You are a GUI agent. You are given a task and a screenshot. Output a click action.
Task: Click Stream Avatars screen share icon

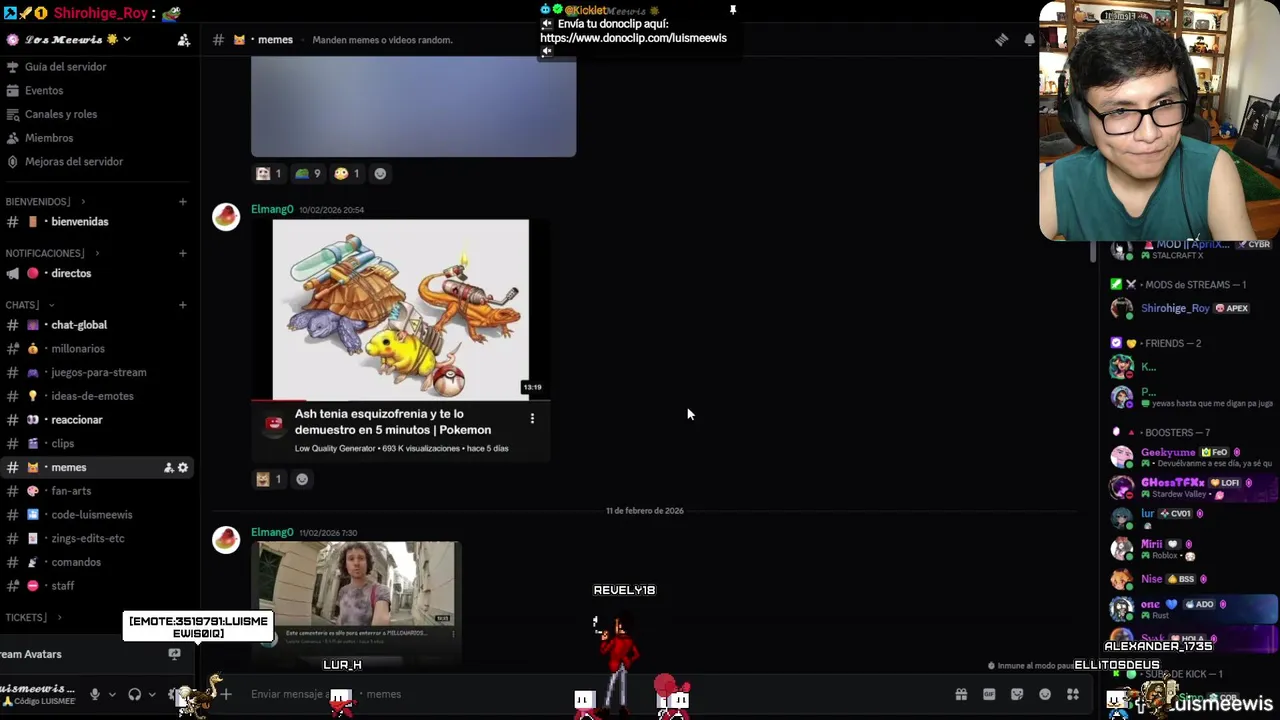point(174,654)
